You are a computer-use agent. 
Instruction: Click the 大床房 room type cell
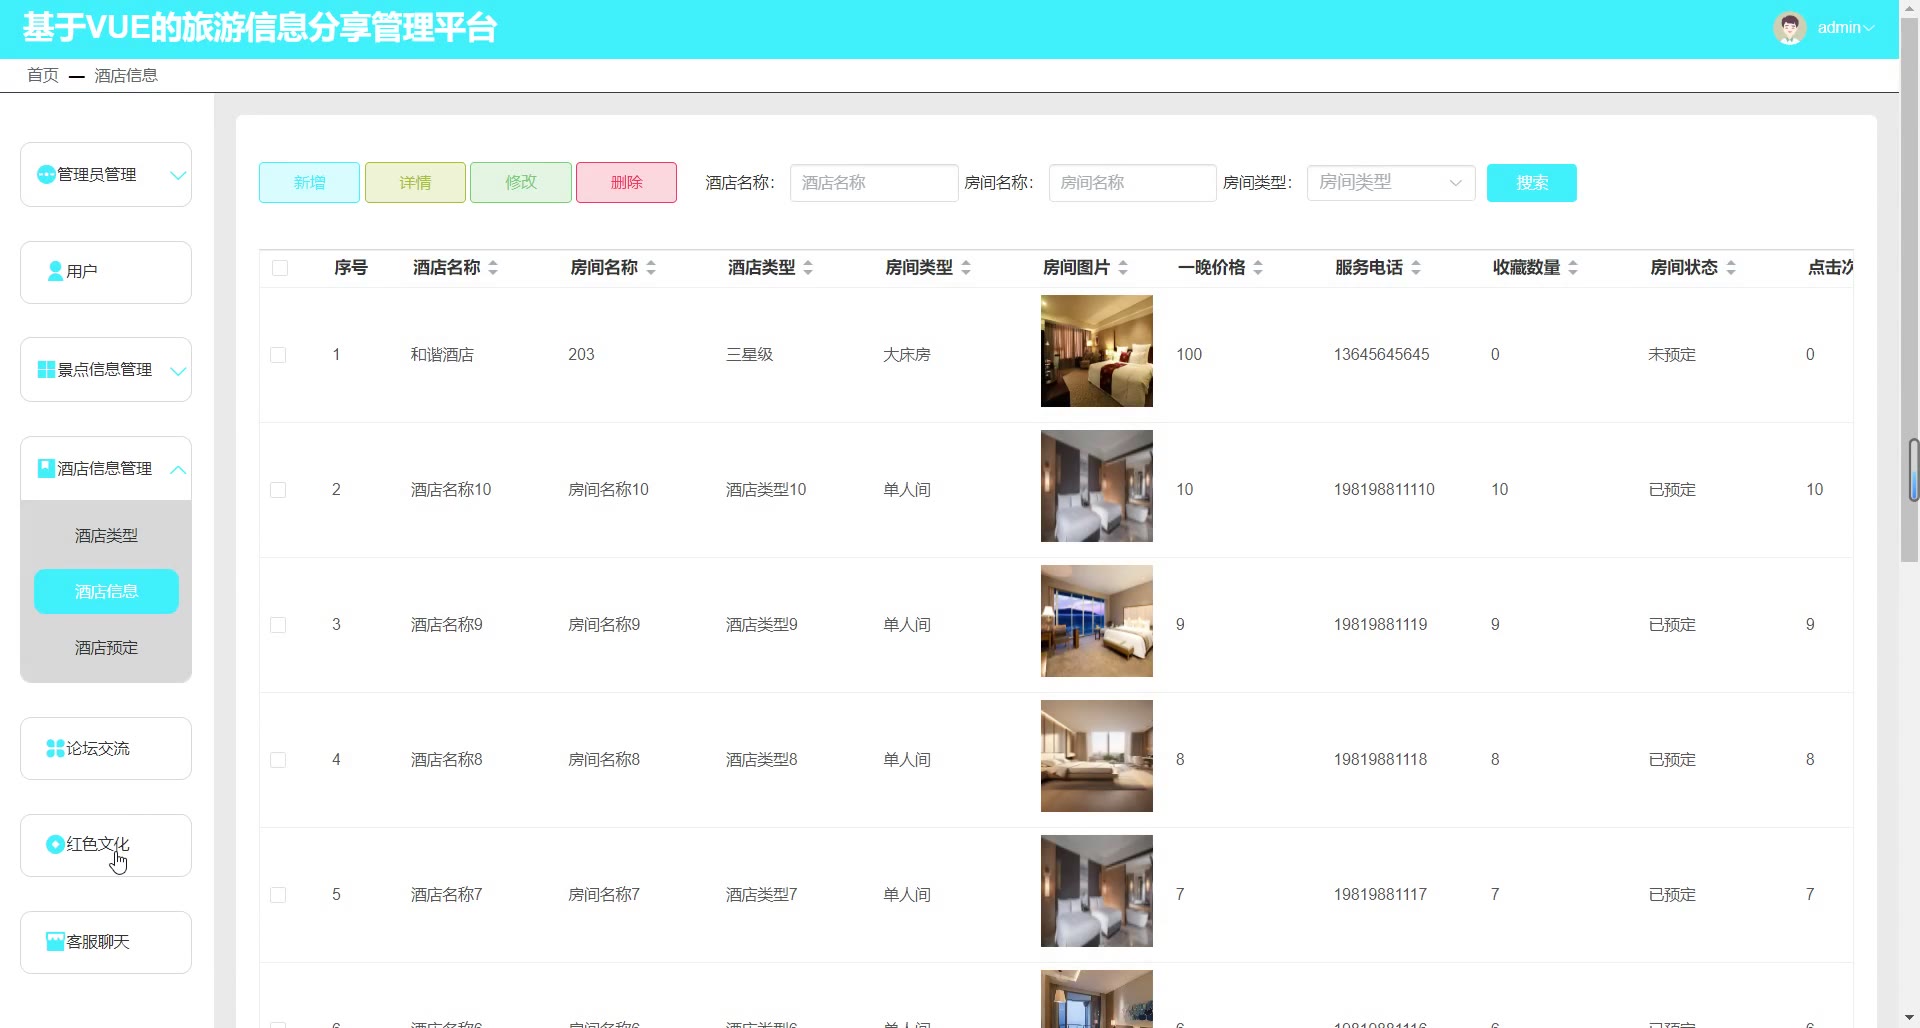click(907, 355)
